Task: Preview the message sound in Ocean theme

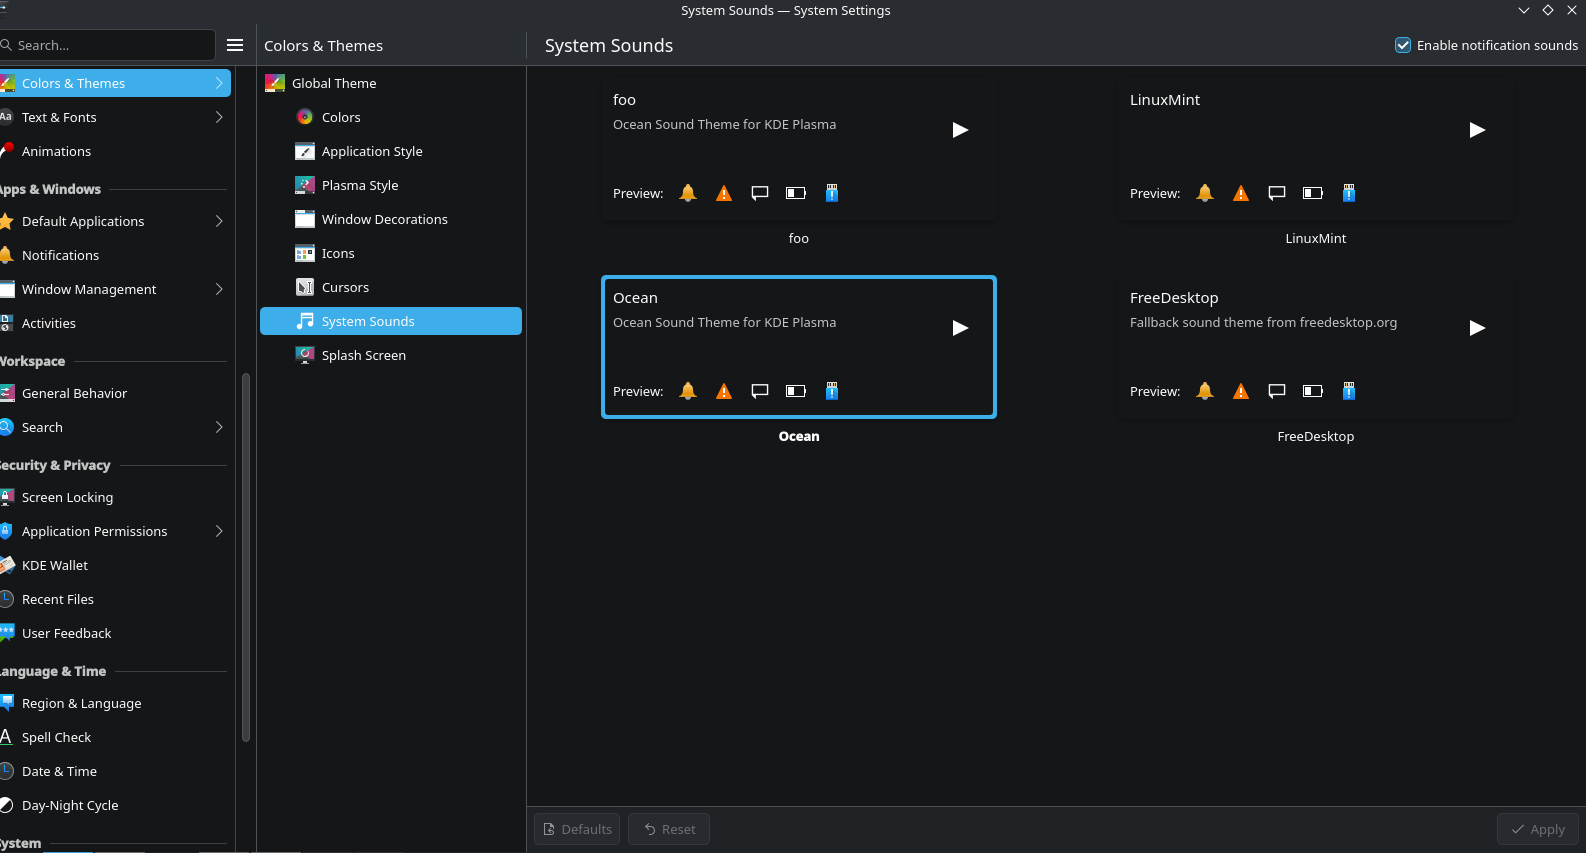Action: point(760,391)
